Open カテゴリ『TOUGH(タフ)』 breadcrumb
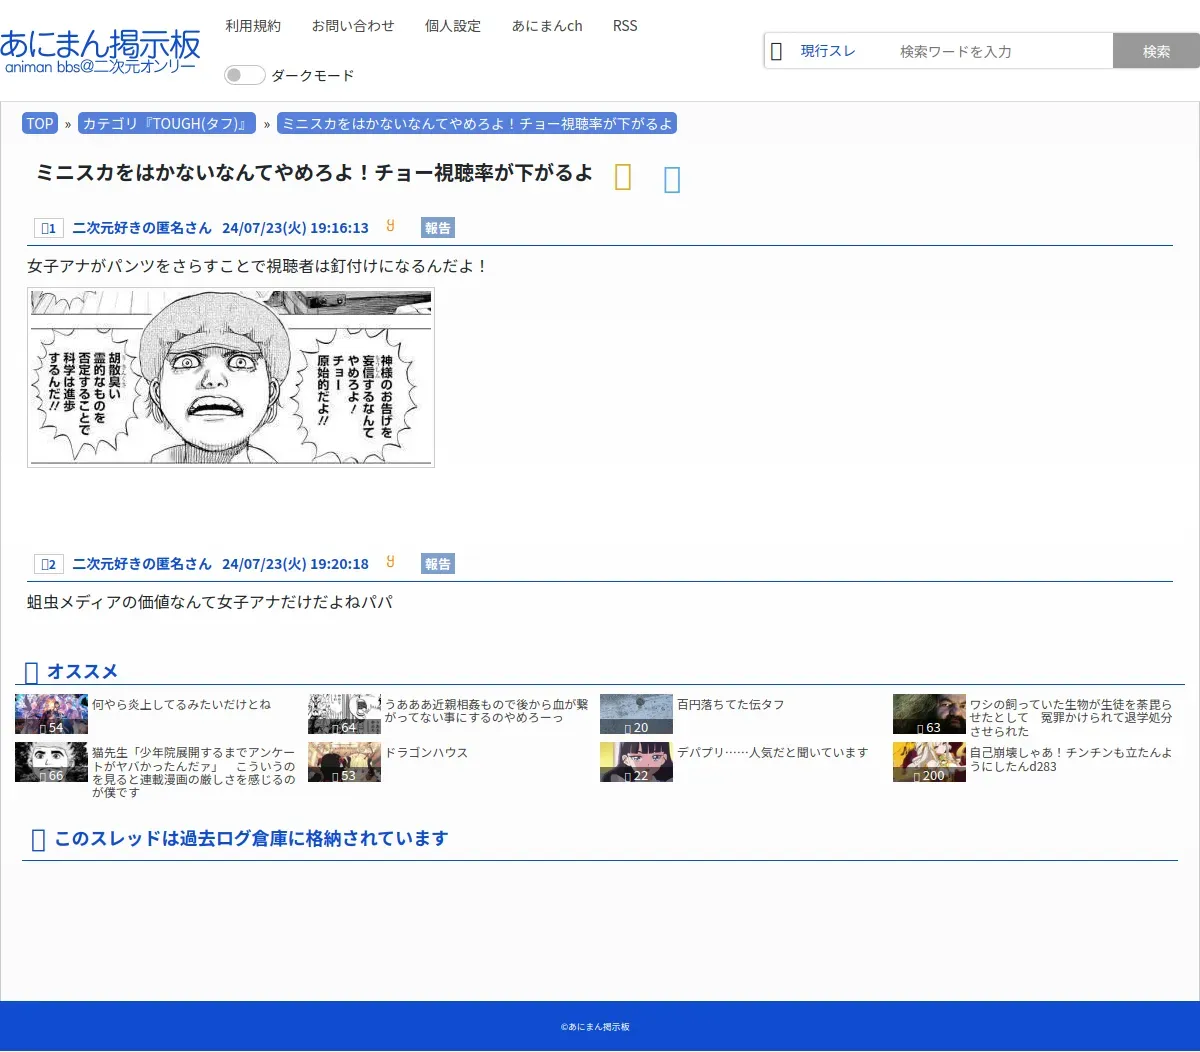This screenshot has height=1052, width=1200. (167, 124)
